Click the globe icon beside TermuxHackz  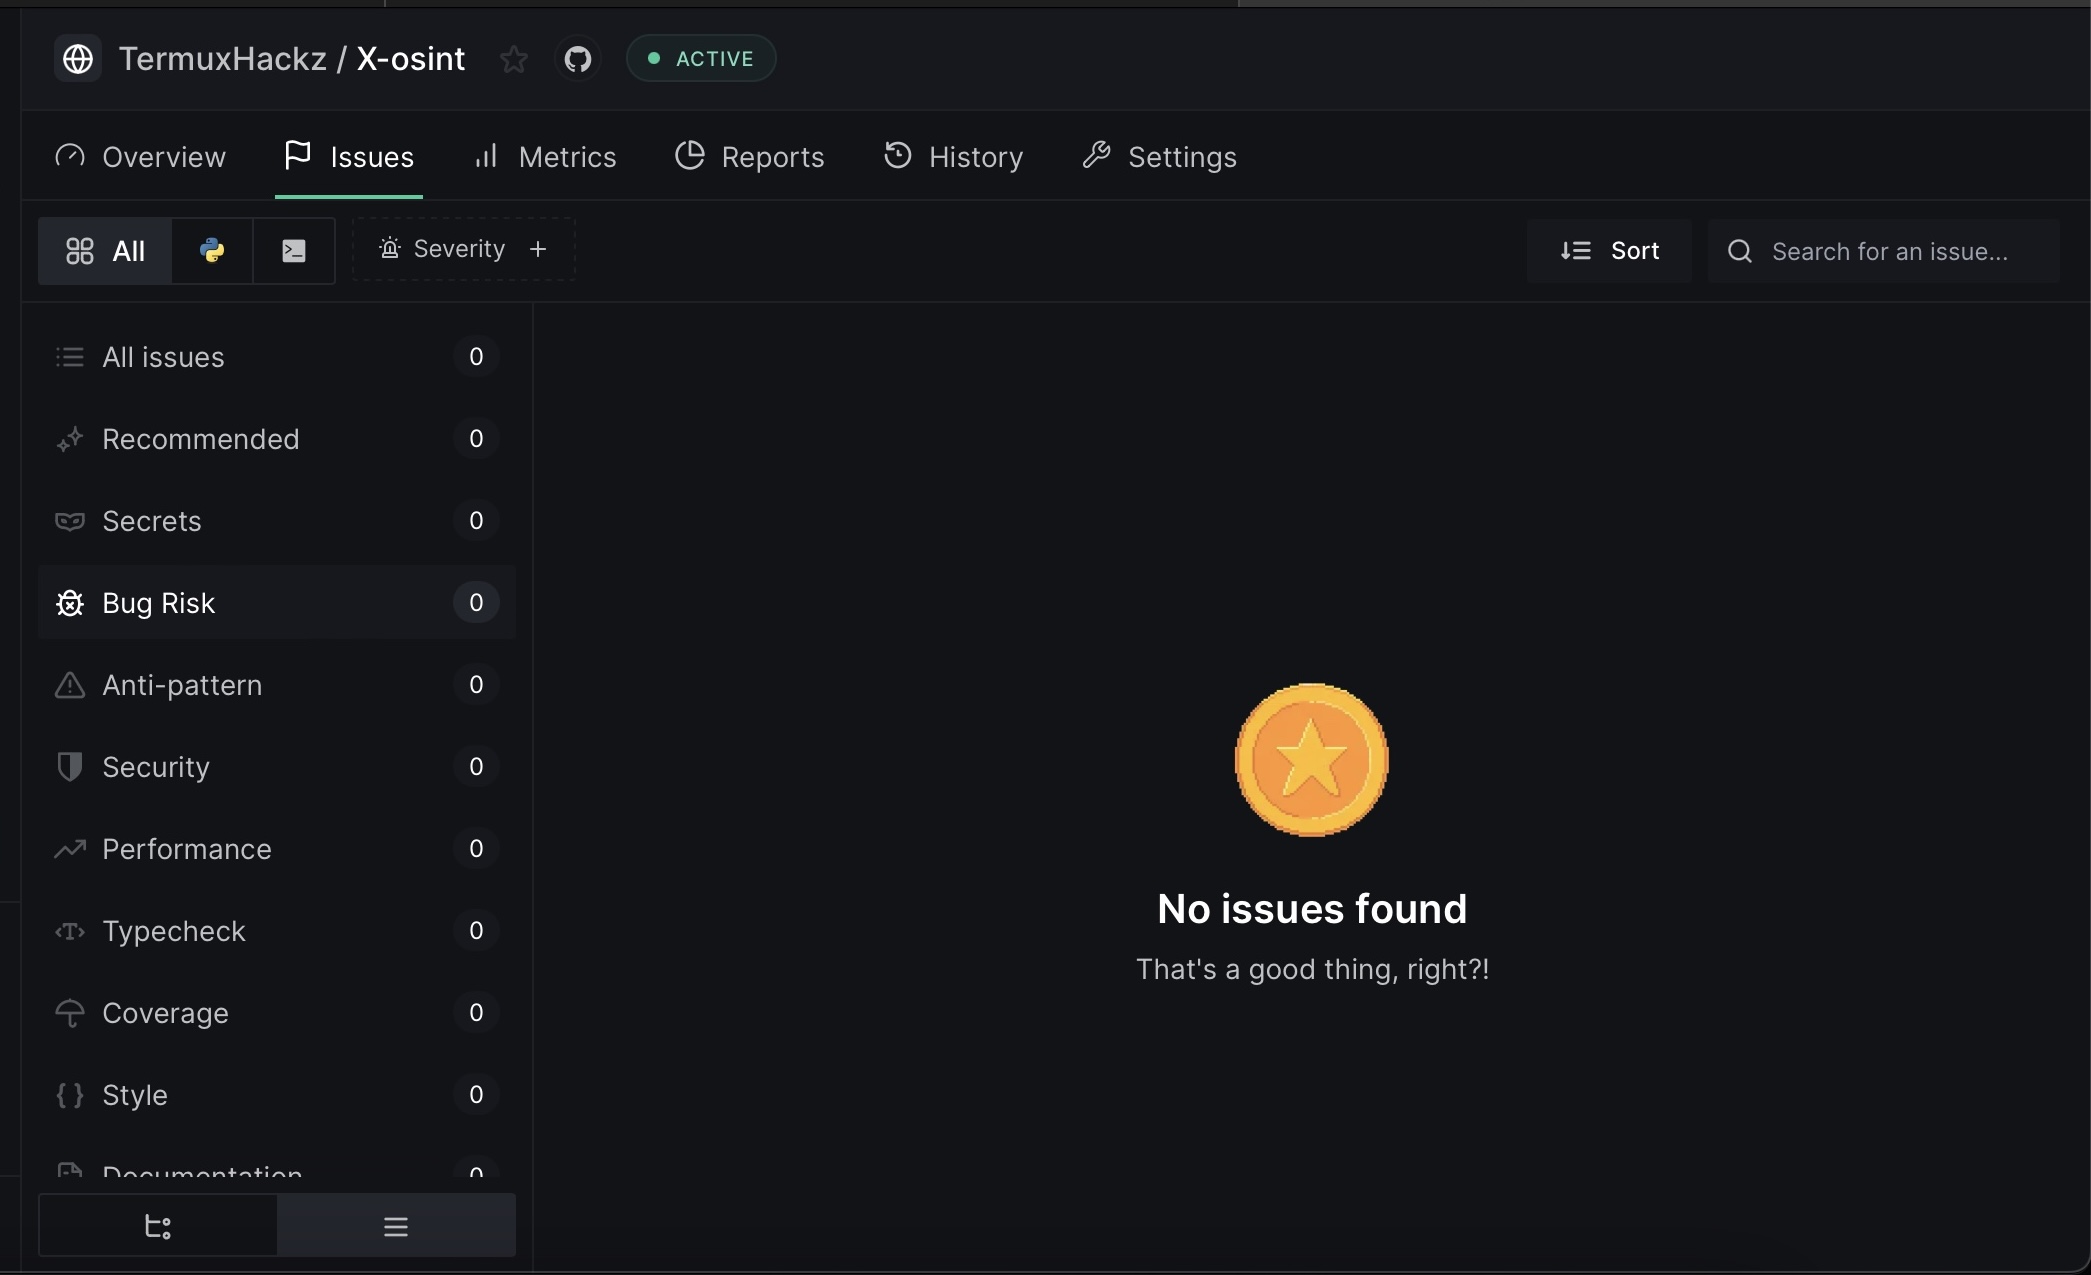78,59
